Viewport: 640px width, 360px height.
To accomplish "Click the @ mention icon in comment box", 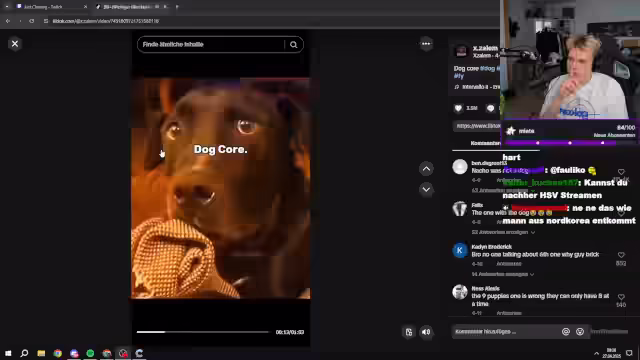I will pos(566,332).
